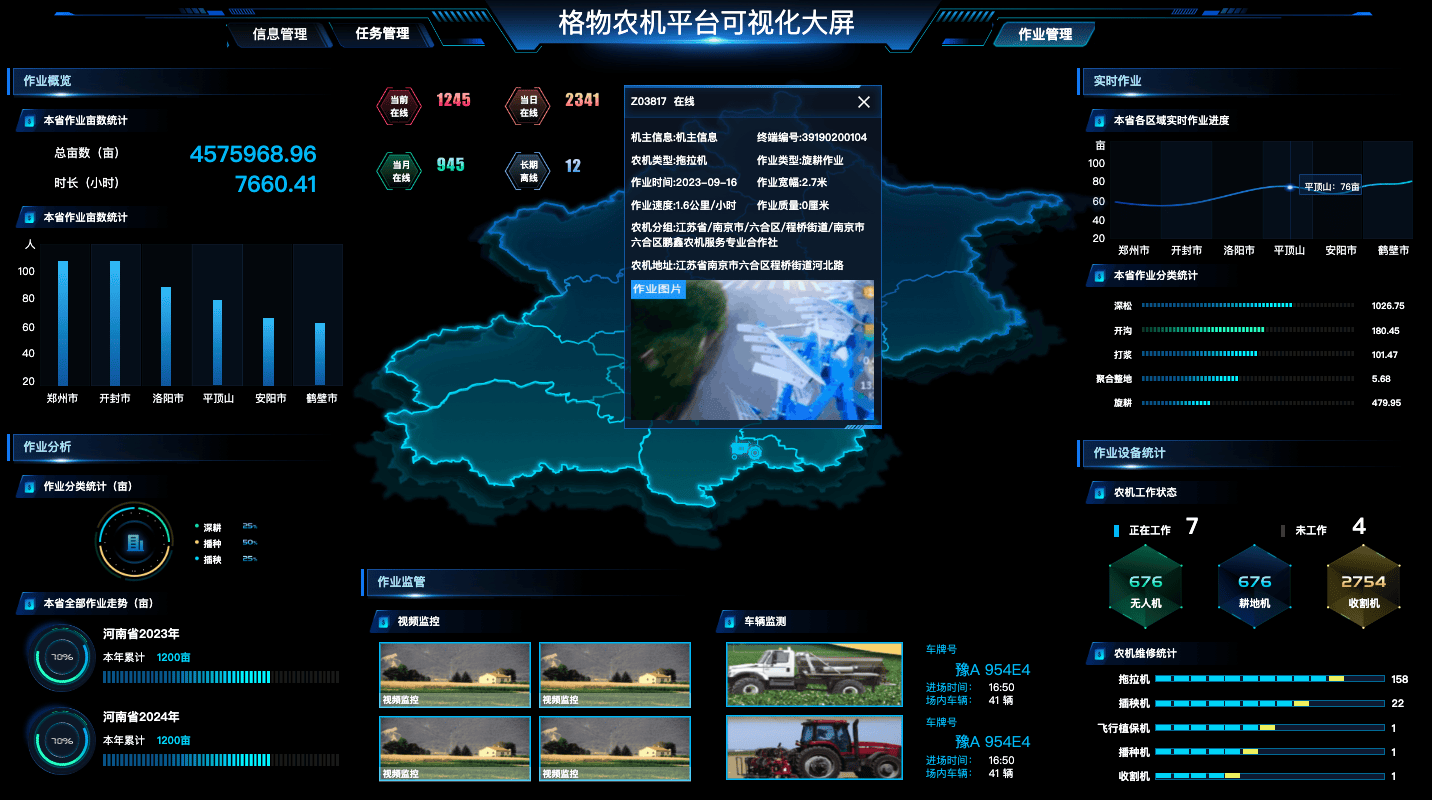Click icon beside 作业分类统计（亩） header
1432x800 pixels.
pyautogui.click(x=30, y=487)
